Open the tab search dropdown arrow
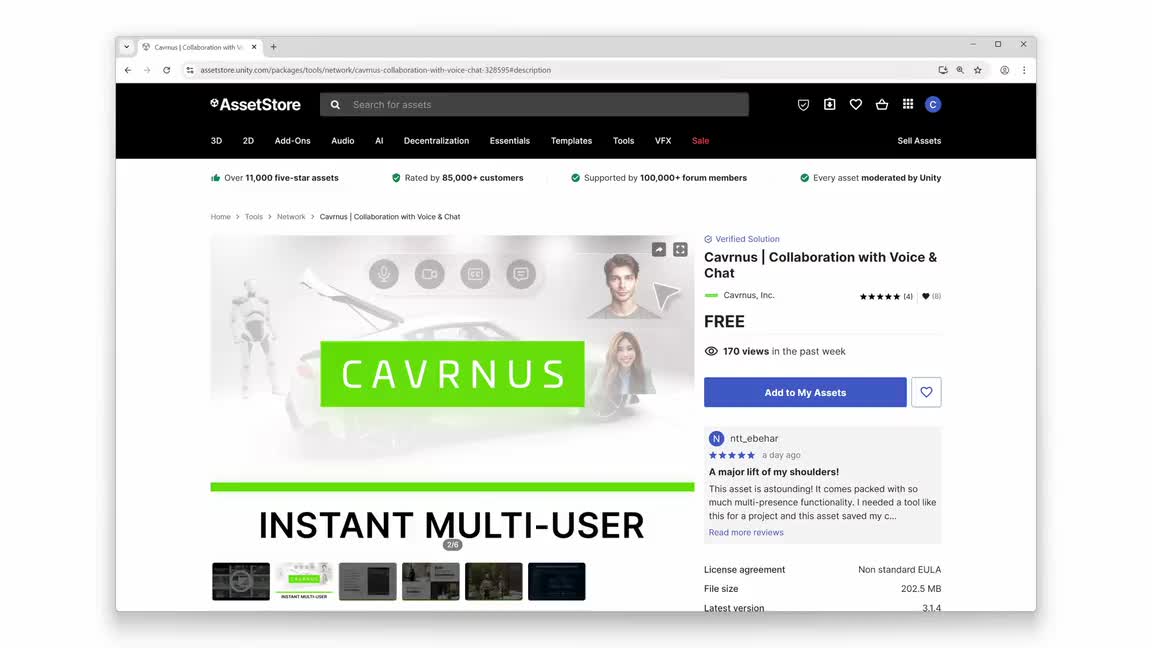 [x=126, y=47]
